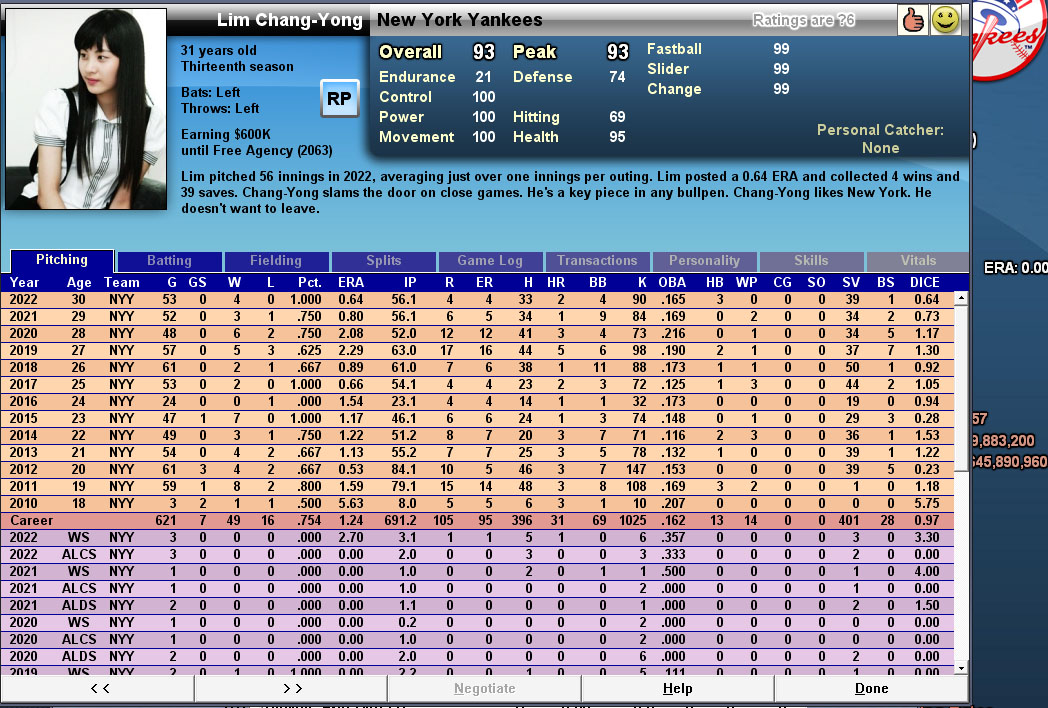Open the Help button

tap(678, 688)
